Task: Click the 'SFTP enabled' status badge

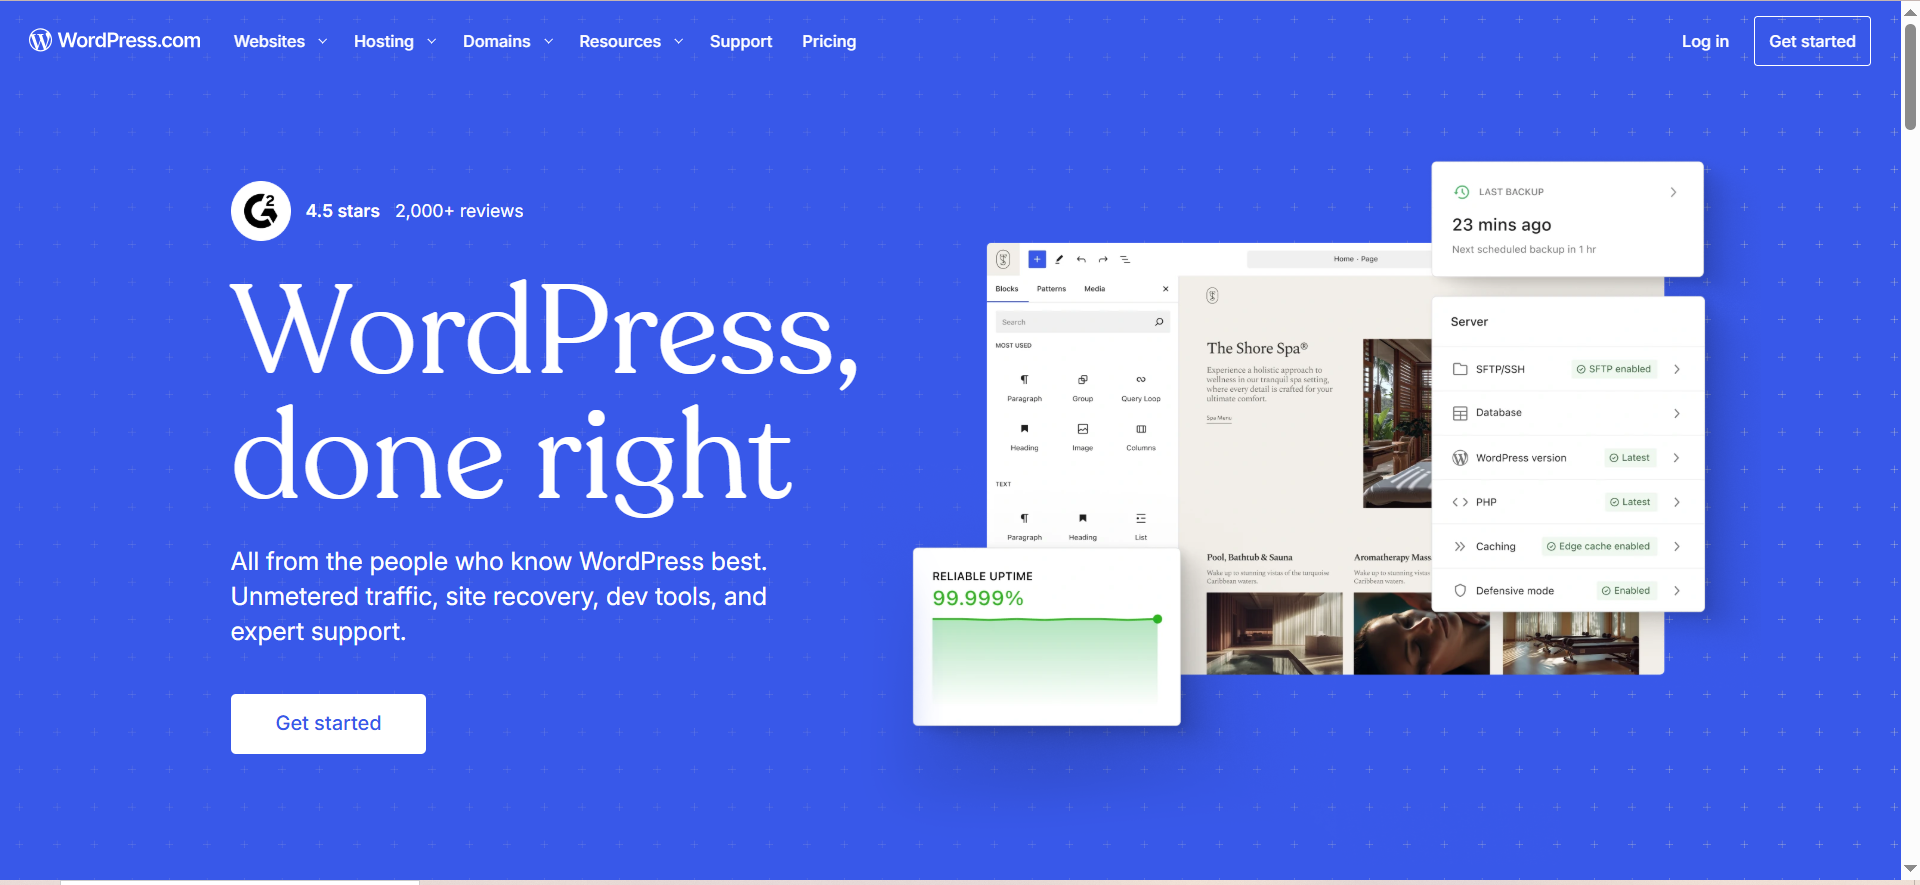Action: pos(1614,369)
